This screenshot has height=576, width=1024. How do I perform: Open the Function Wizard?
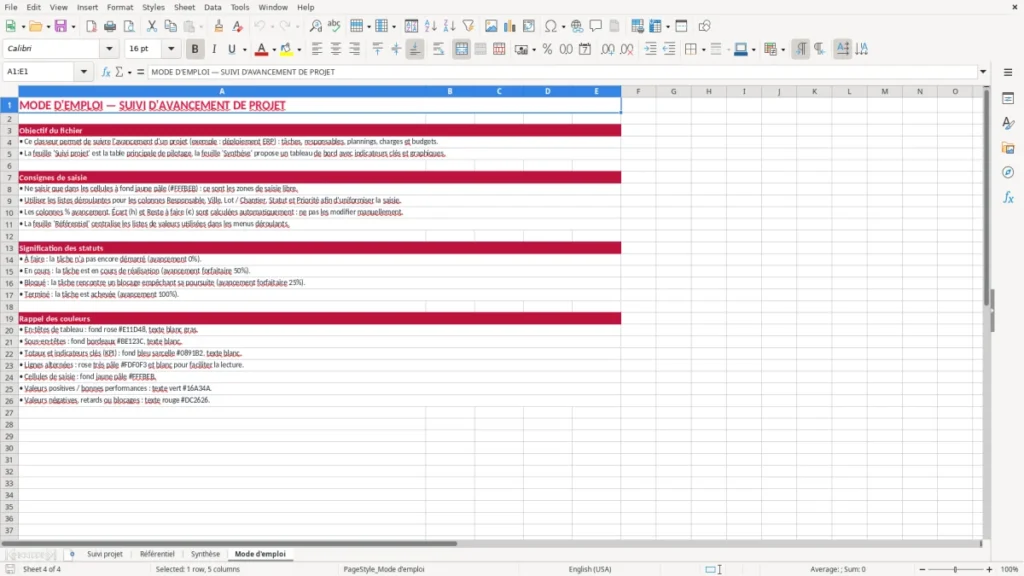tap(106, 72)
